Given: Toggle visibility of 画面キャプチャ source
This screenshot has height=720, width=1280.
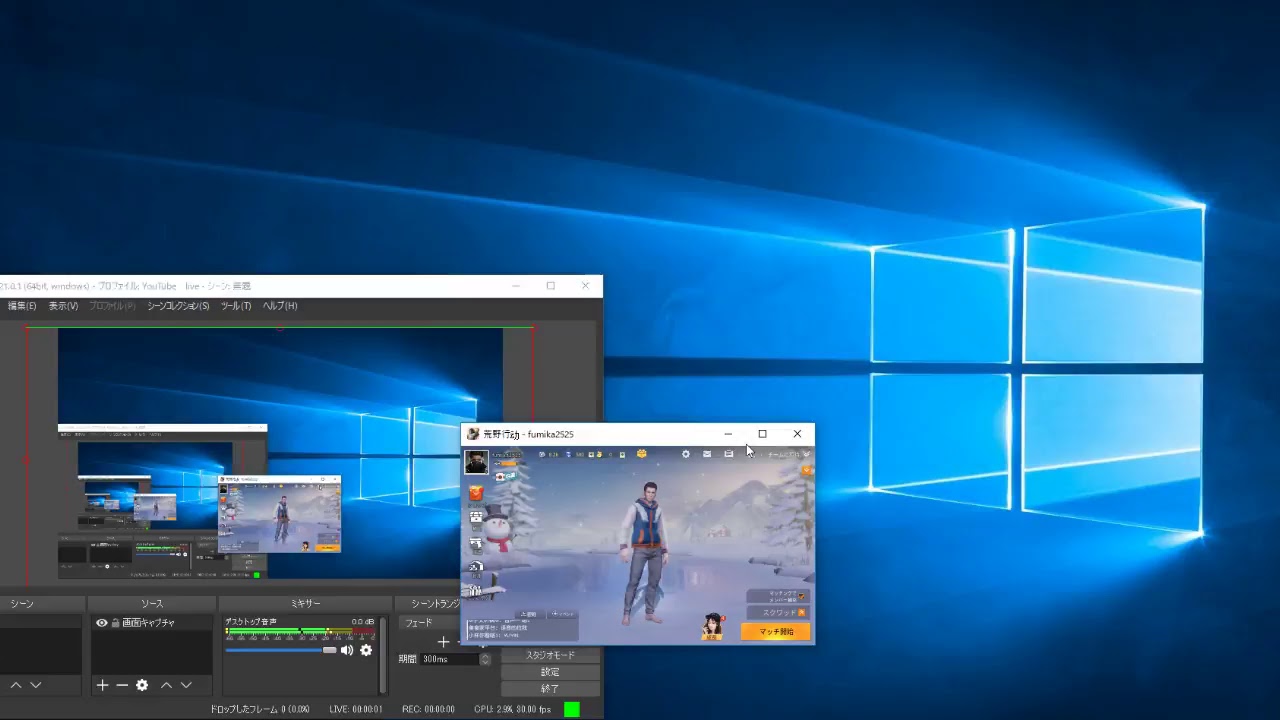Looking at the screenshot, I should tap(101, 623).
